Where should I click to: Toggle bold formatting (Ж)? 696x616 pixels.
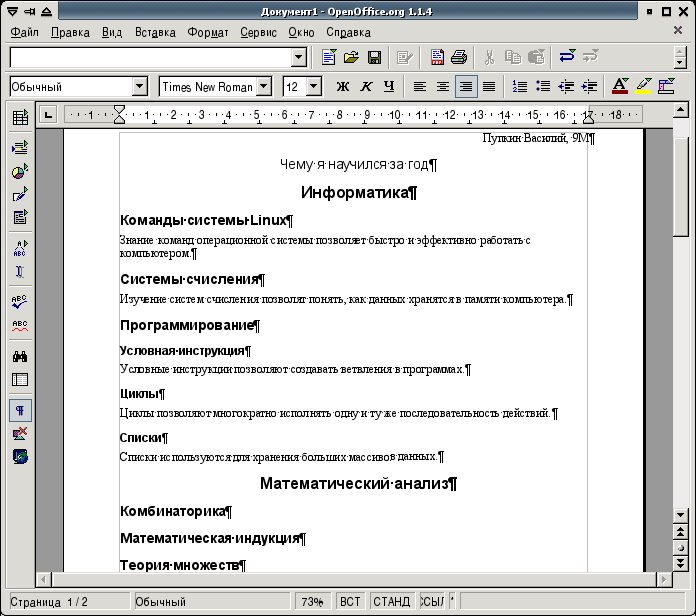[343, 87]
